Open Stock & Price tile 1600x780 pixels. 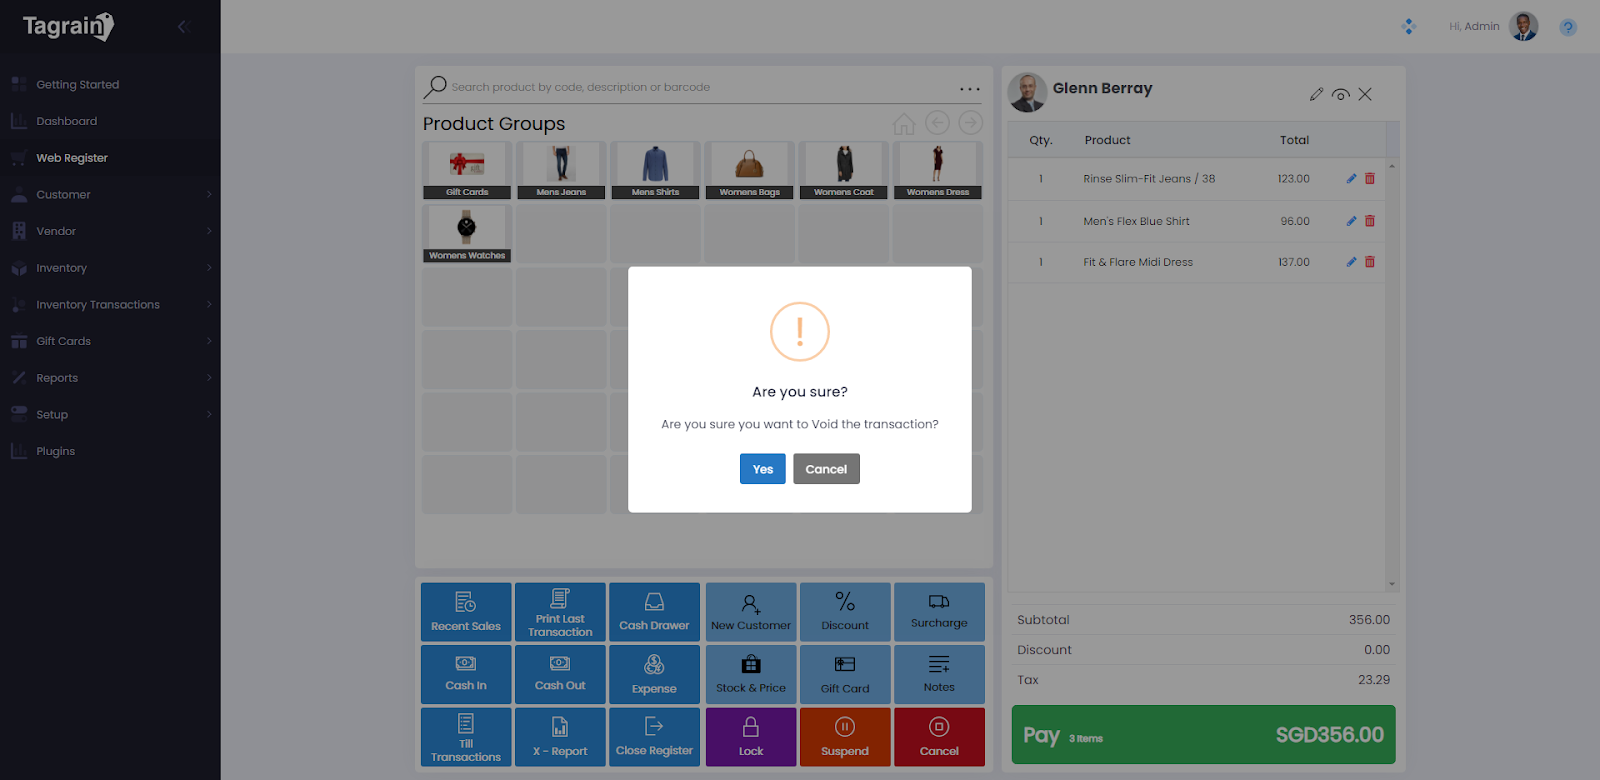[751, 674]
